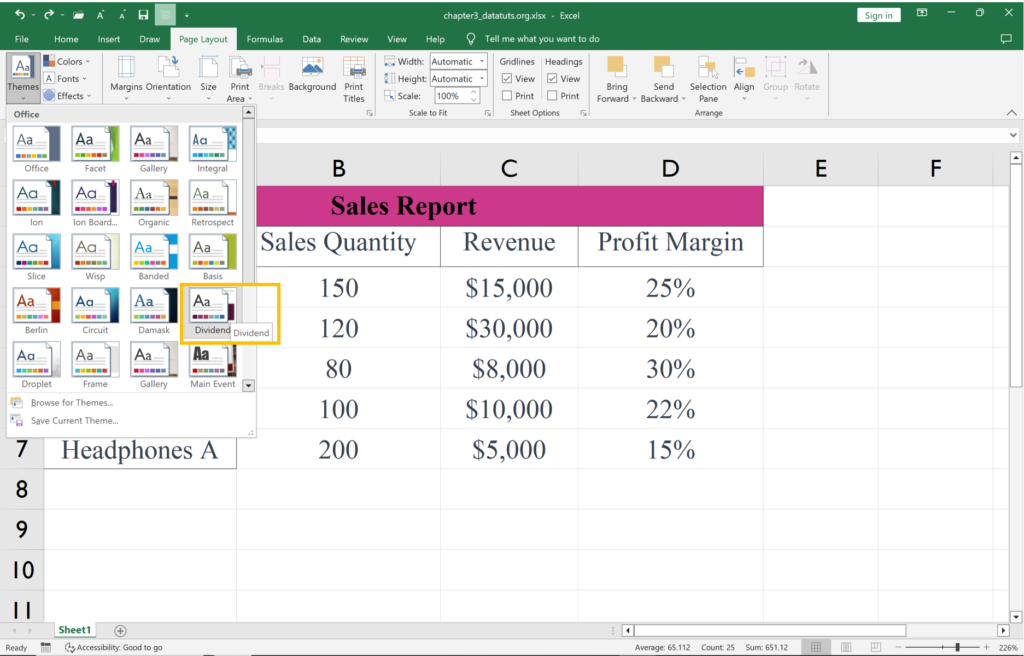Click Bring Forward icon
1024x656 pixels.
click(x=617, y=78)
